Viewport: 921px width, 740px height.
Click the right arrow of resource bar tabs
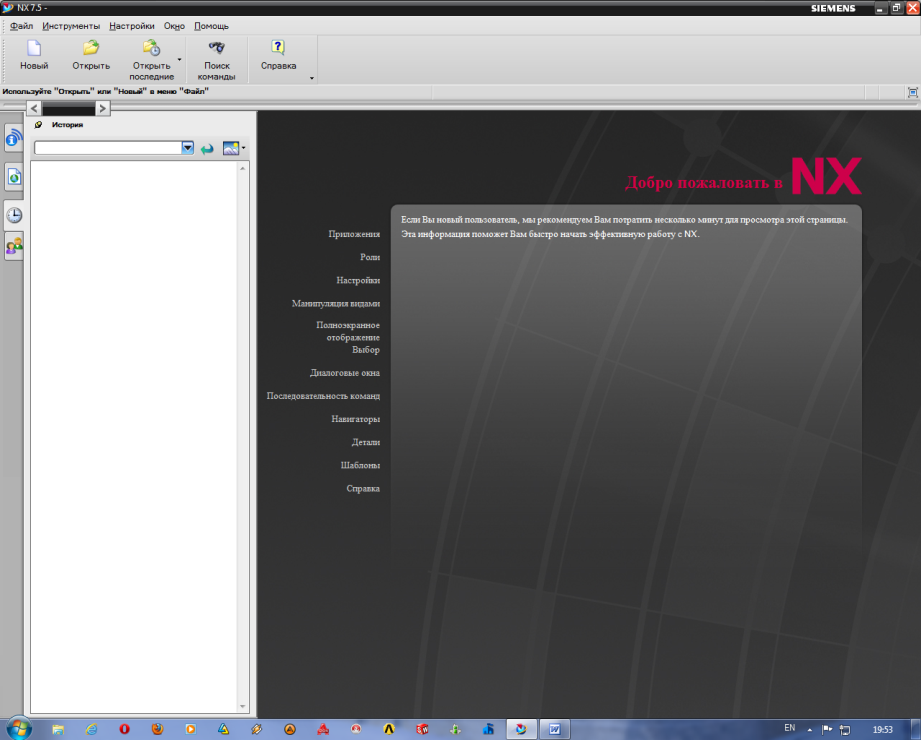[x=102, y=108]
